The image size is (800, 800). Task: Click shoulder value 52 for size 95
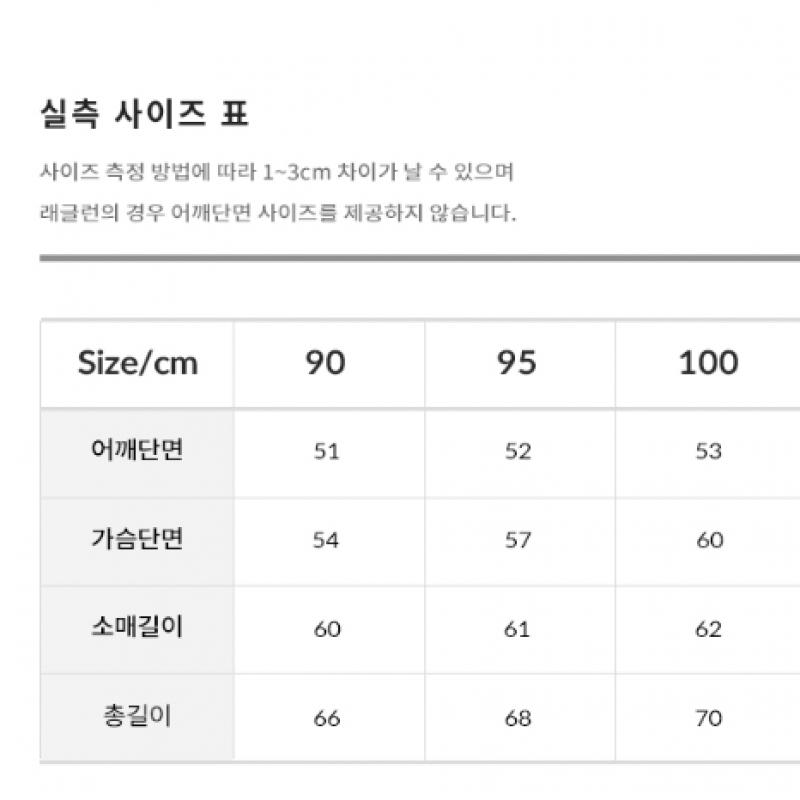(x=517, y=451)
